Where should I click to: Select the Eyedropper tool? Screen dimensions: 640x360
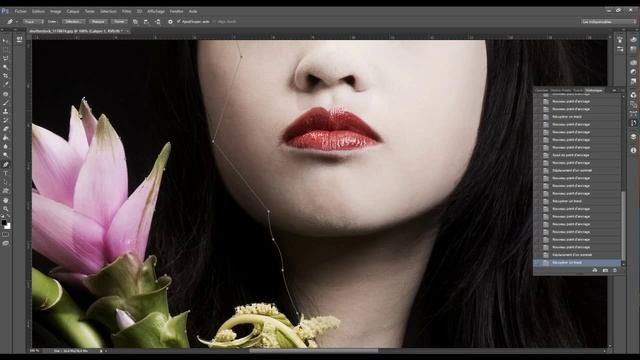5,84
